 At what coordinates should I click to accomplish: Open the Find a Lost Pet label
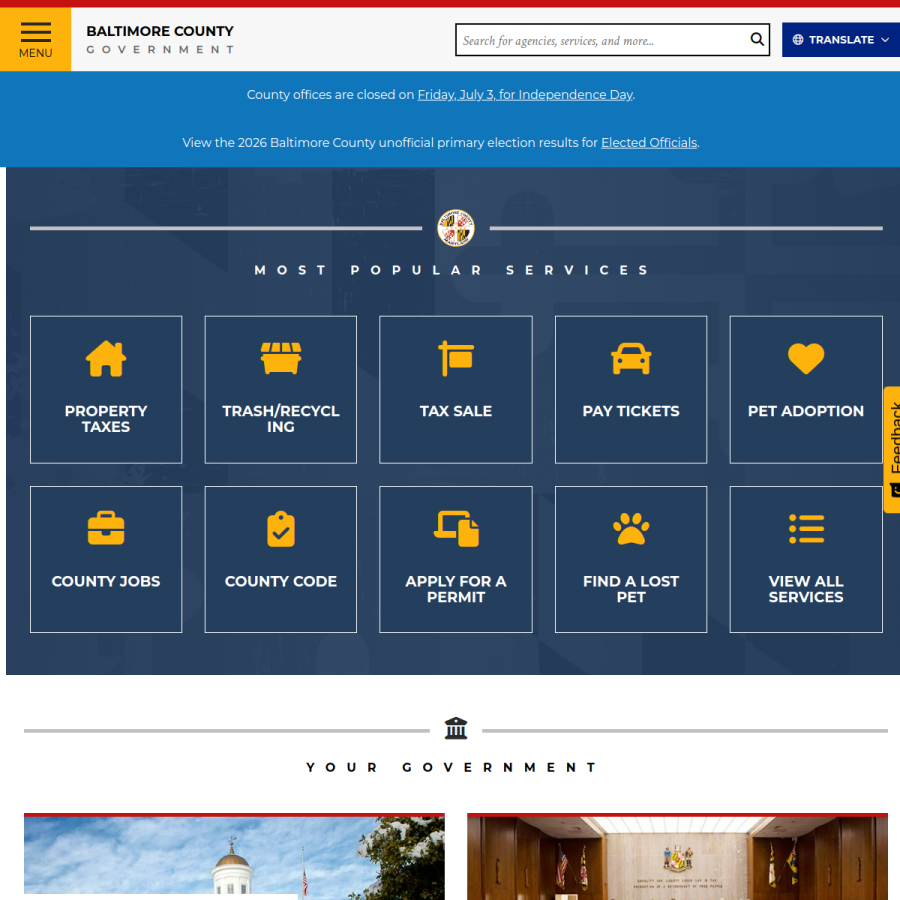[631, 589]
